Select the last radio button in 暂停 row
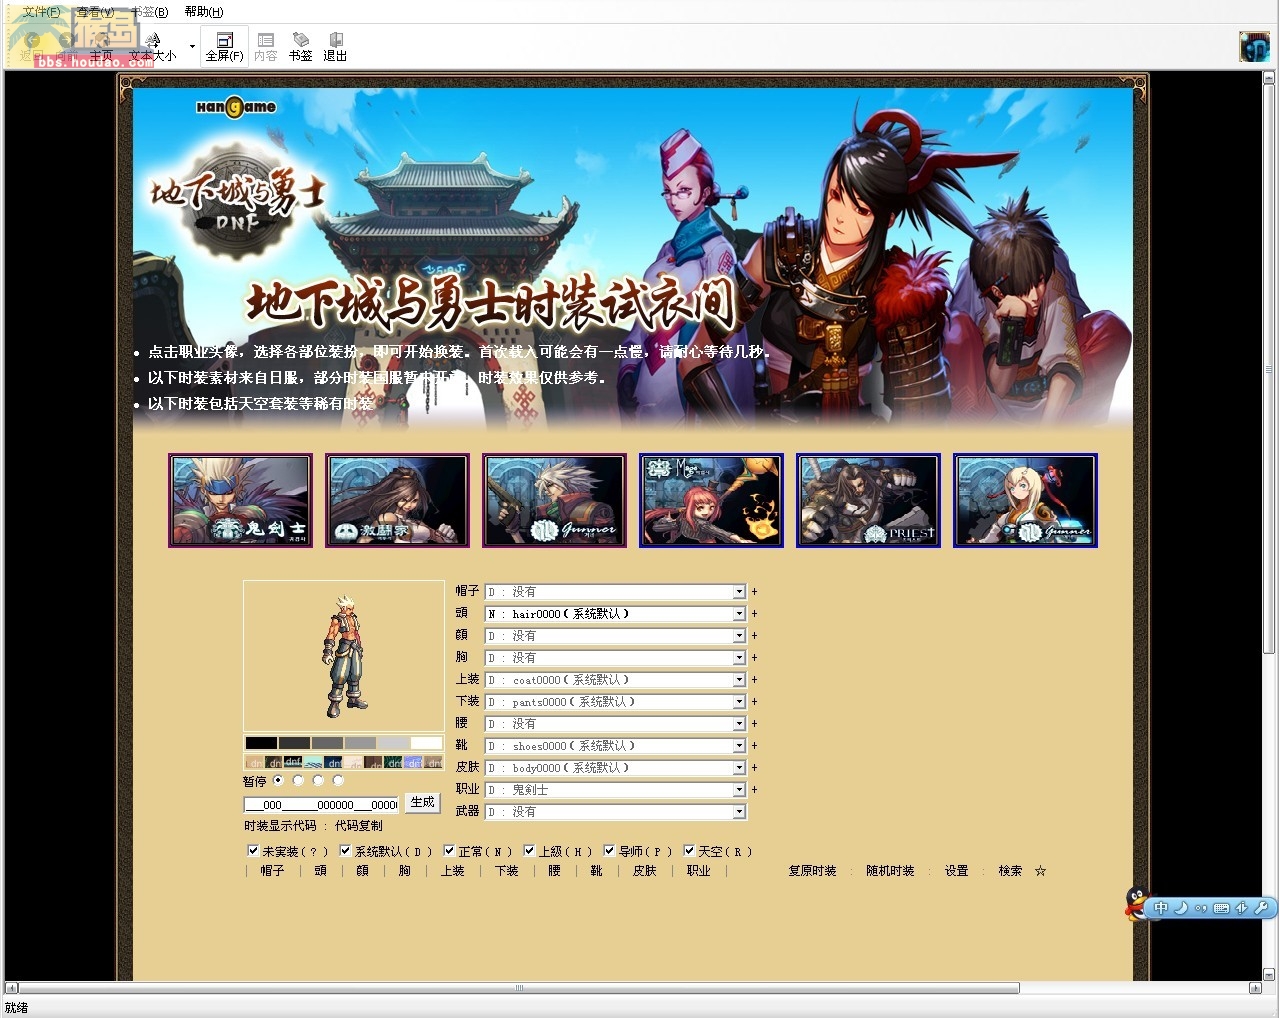This screenshot has width=1279, height=1018. click(338, 780)
